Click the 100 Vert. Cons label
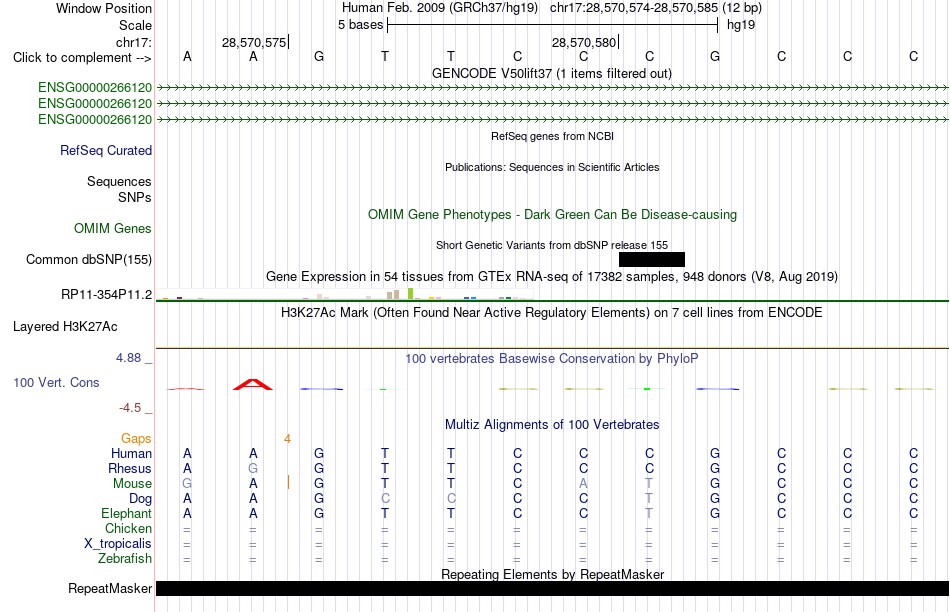950x612 pixels. (x=56, y=382)
